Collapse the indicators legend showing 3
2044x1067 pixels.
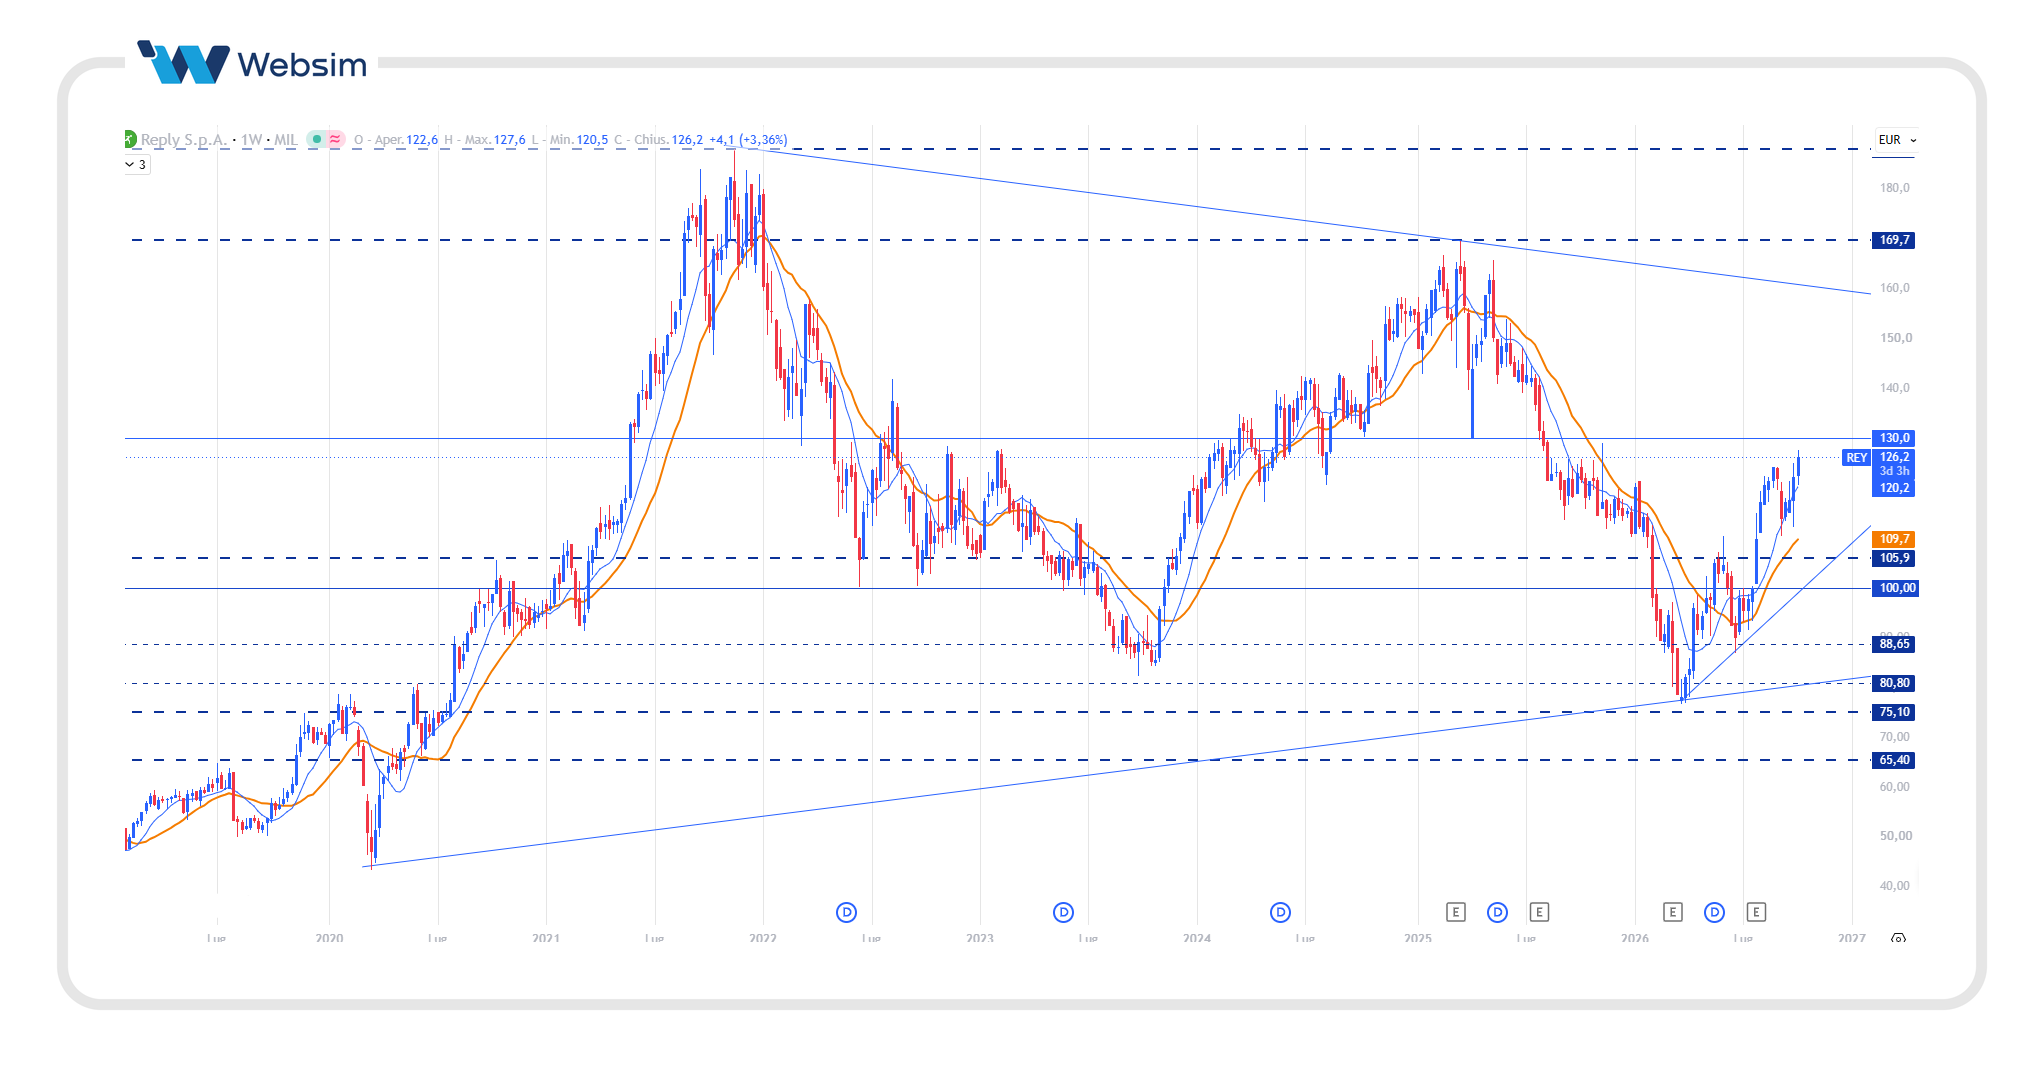point(137,165)
